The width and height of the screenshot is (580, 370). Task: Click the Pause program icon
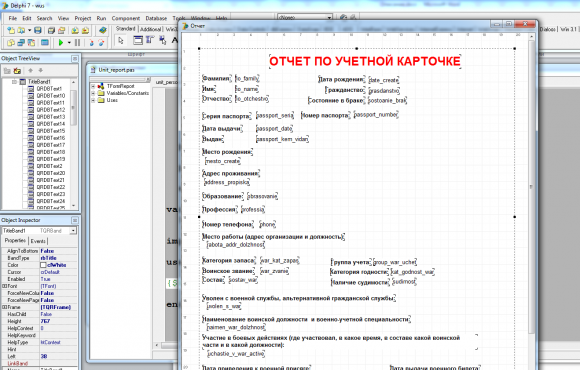pyautogui.click(x=77, y=43)
